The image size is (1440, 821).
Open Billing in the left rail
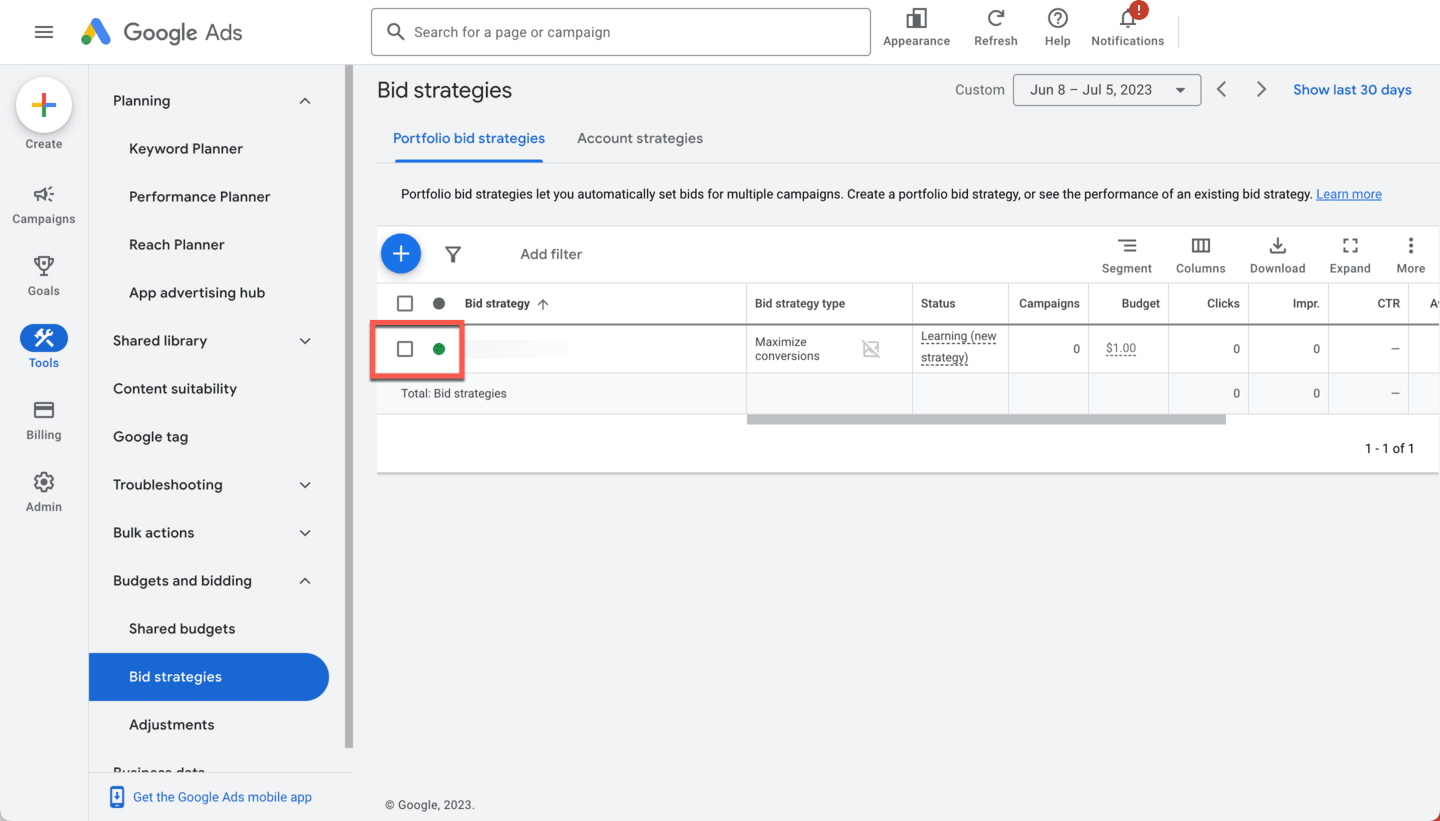tap(44, 420)
